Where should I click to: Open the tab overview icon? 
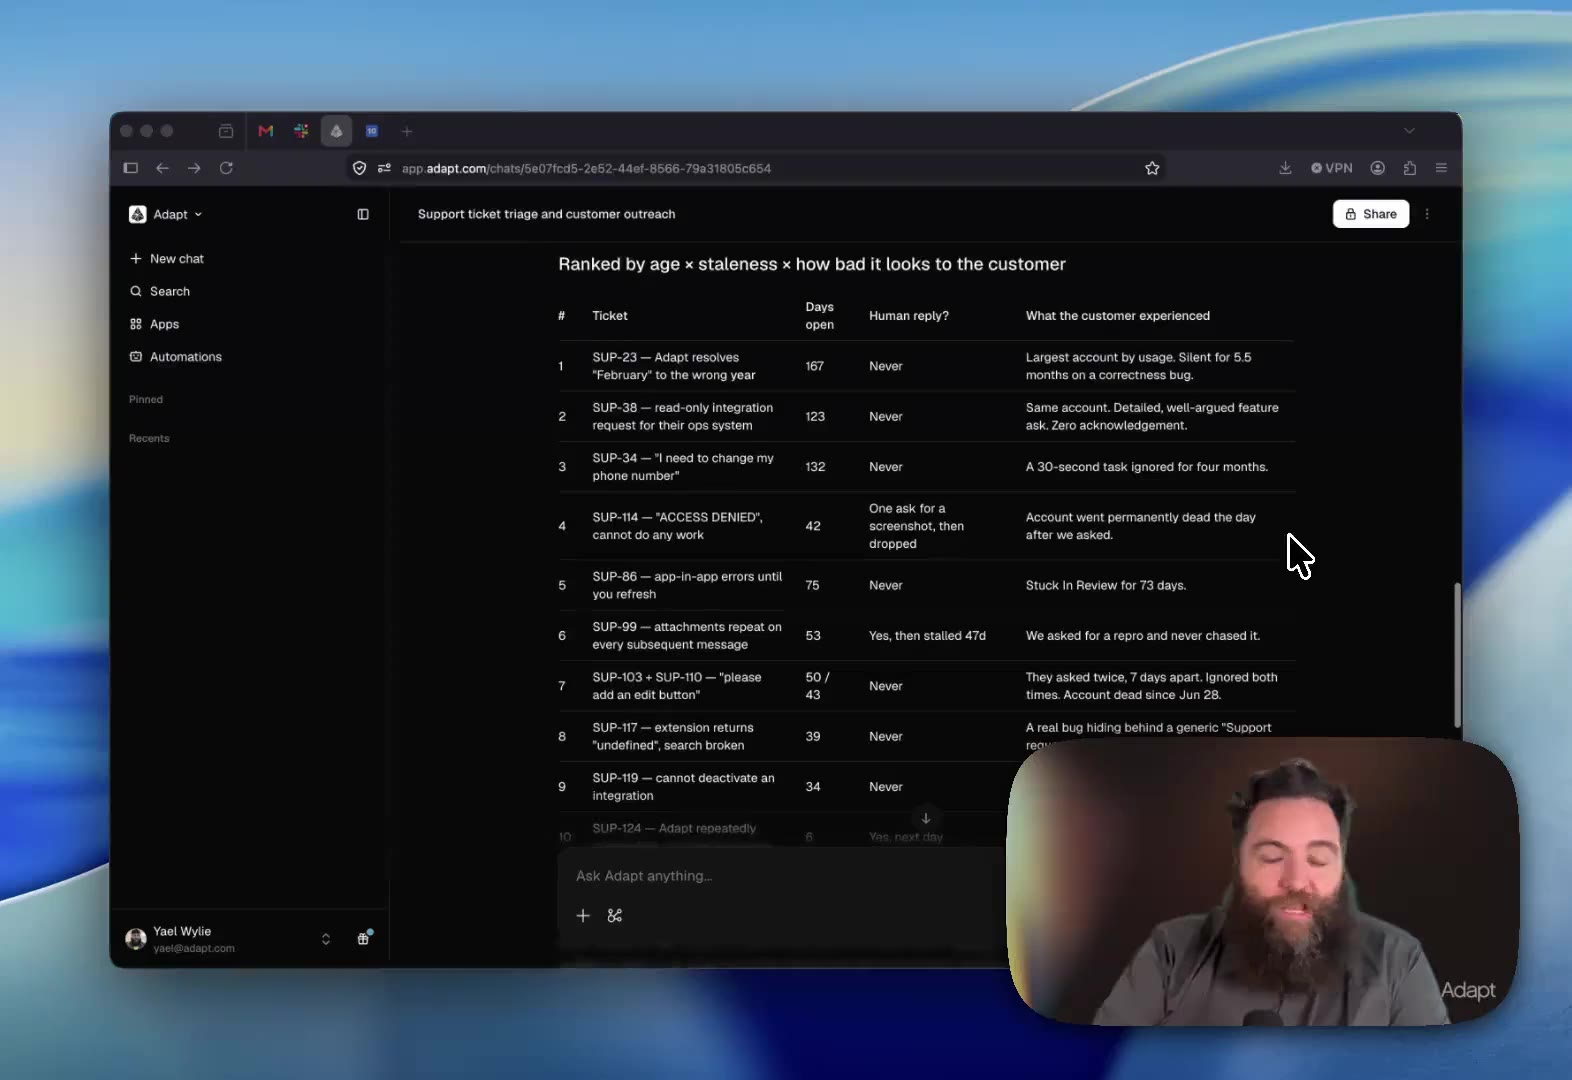tap(226, 131)
